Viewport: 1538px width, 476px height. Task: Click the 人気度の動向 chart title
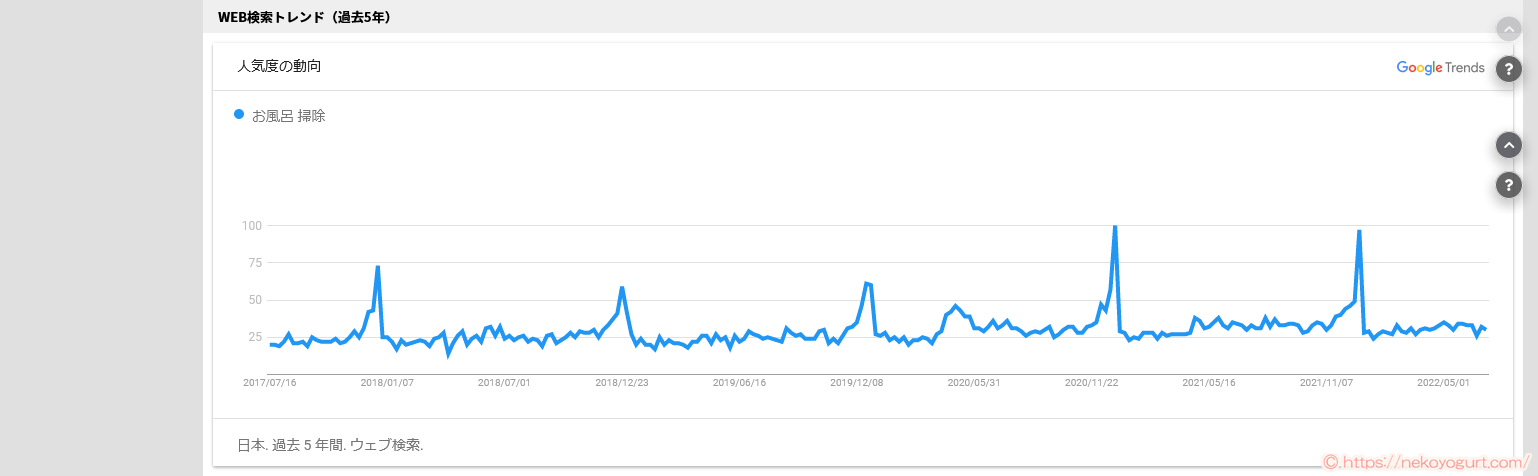click(279, 67)
